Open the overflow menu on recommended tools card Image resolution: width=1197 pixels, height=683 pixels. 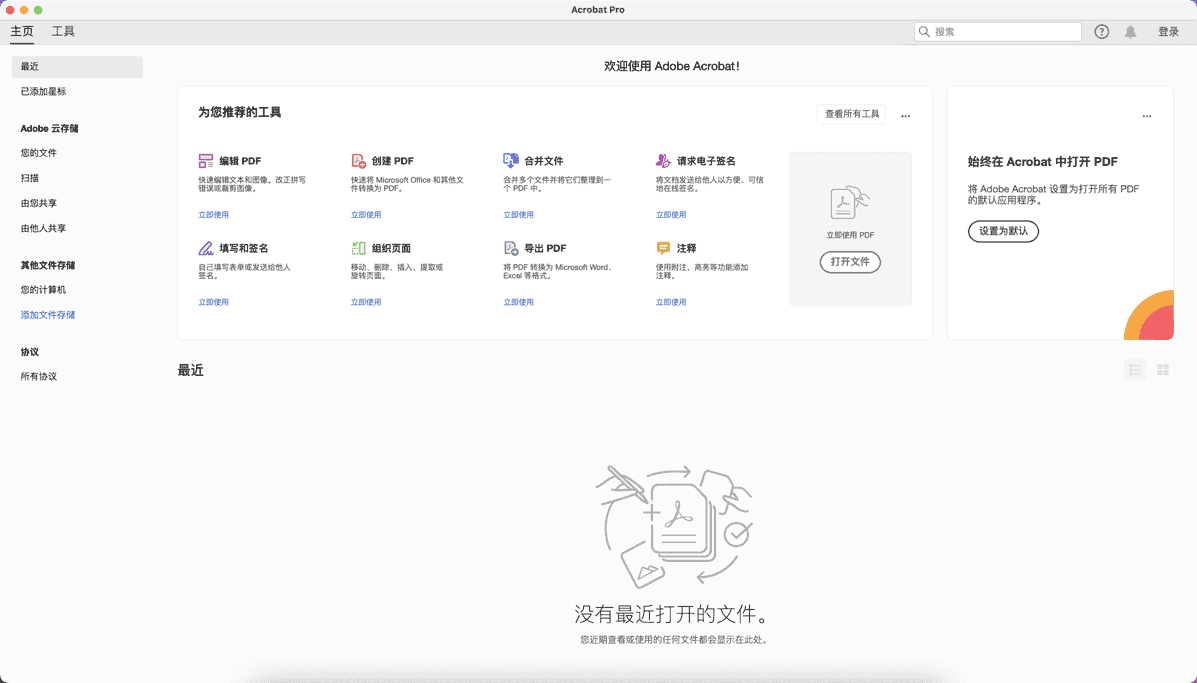pos(905,115)
